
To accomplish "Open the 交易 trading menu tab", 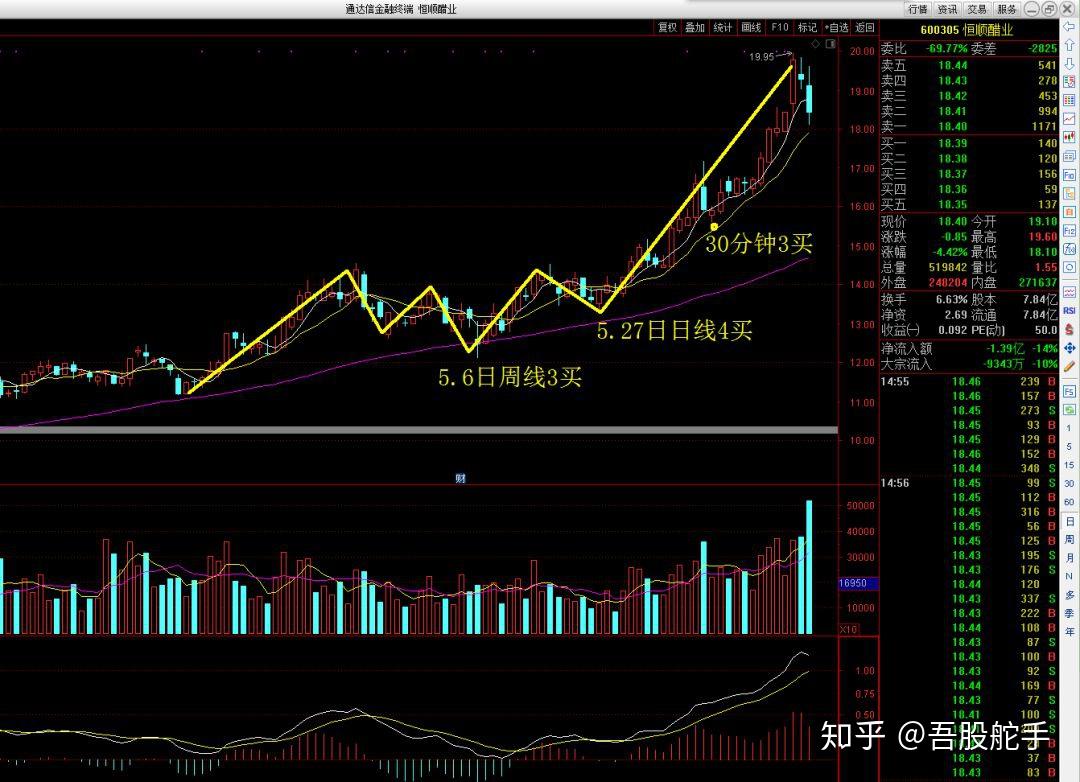I will click(977, 9).
